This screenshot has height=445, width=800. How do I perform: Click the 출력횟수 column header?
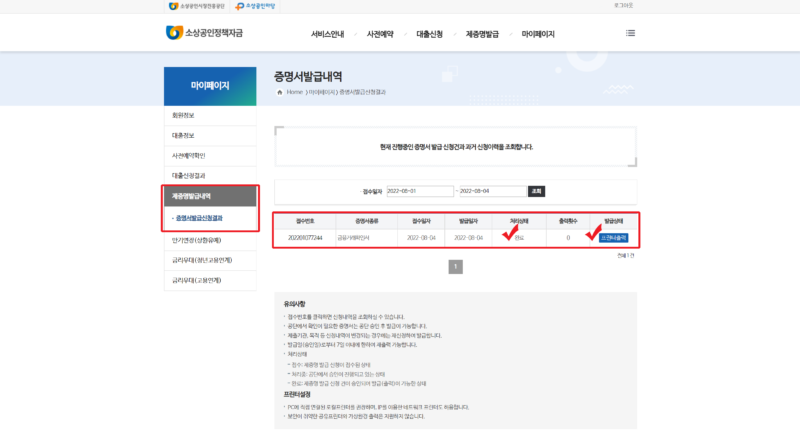pyautogui.click(x=568, y=221)
